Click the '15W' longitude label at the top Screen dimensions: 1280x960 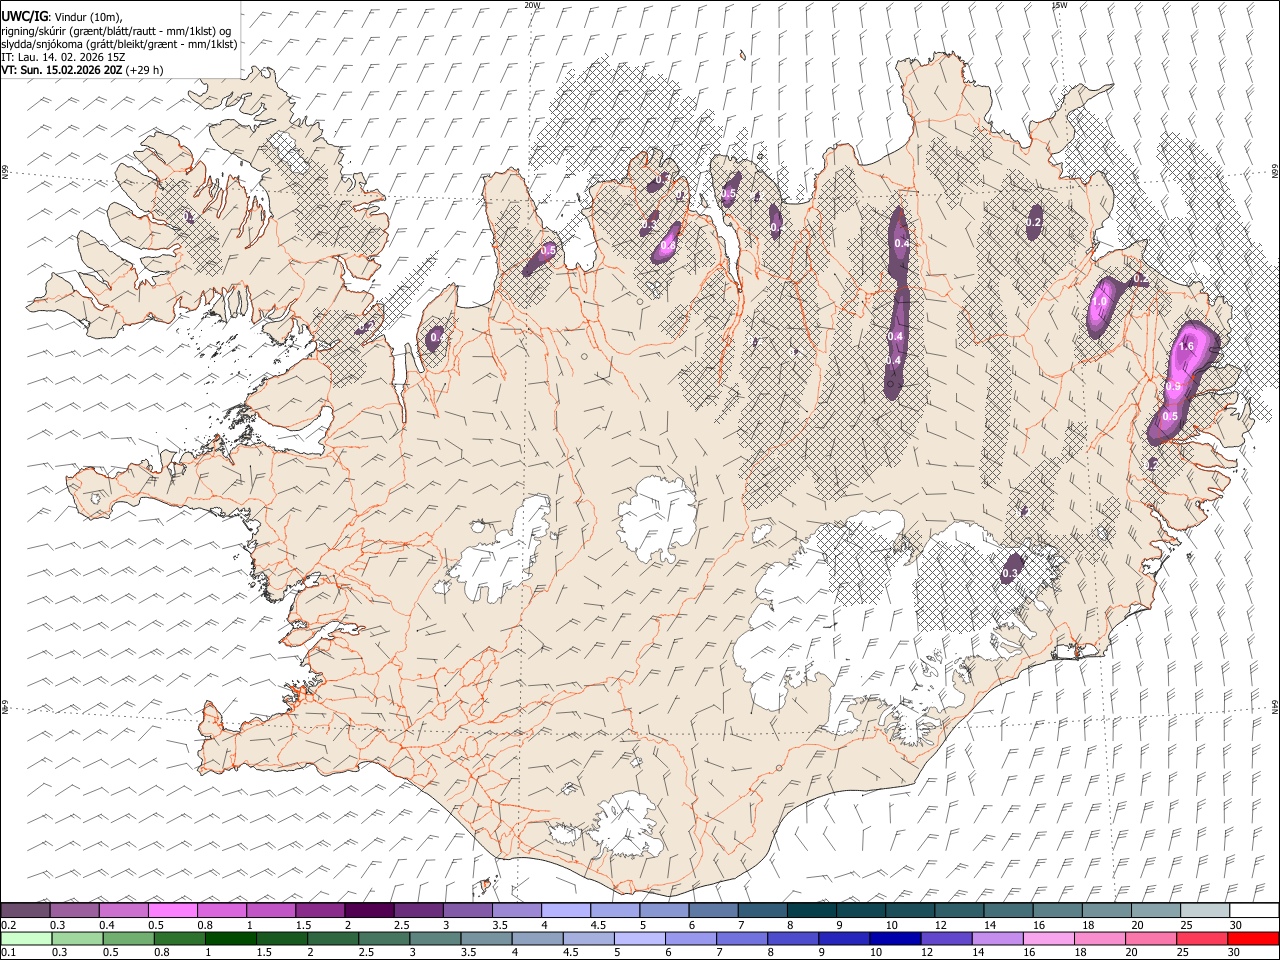point(1059,5)
